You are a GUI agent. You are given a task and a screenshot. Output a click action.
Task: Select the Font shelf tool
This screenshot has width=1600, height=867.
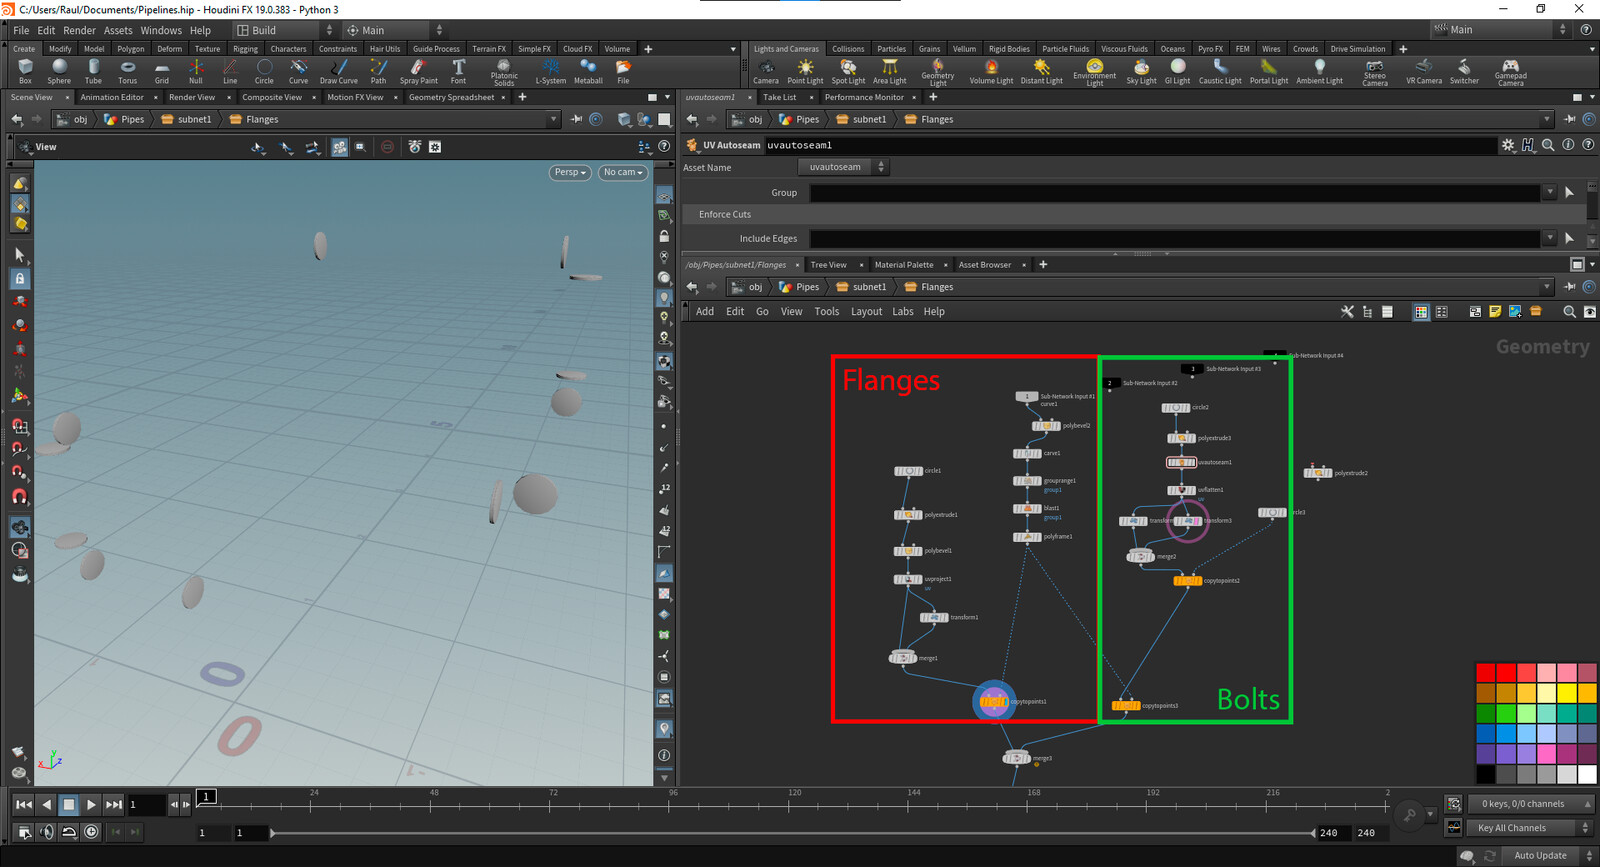point(458,71)
